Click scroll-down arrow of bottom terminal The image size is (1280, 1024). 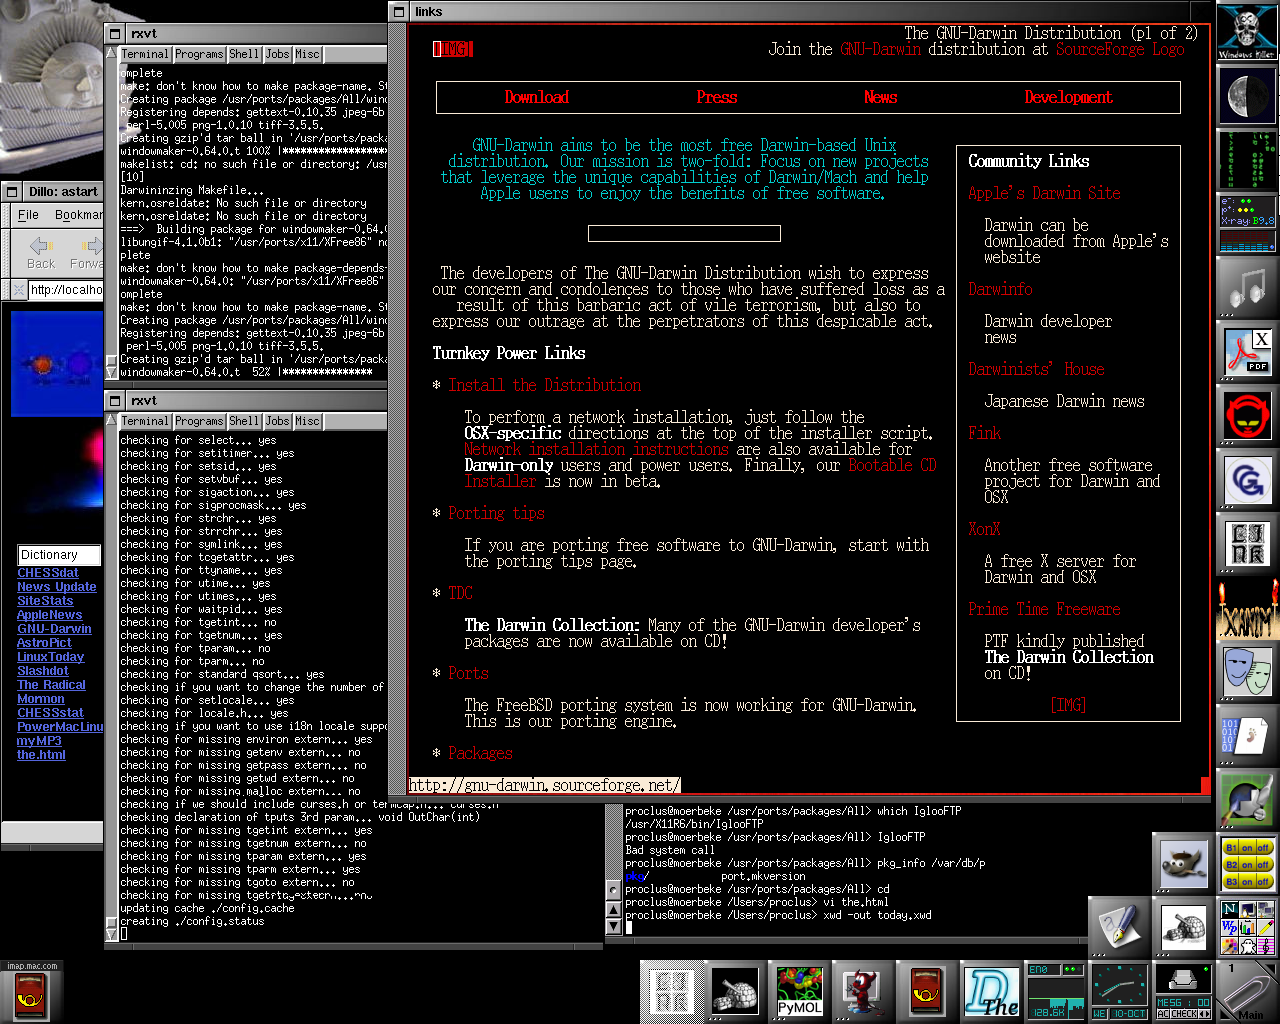(614, 926)
